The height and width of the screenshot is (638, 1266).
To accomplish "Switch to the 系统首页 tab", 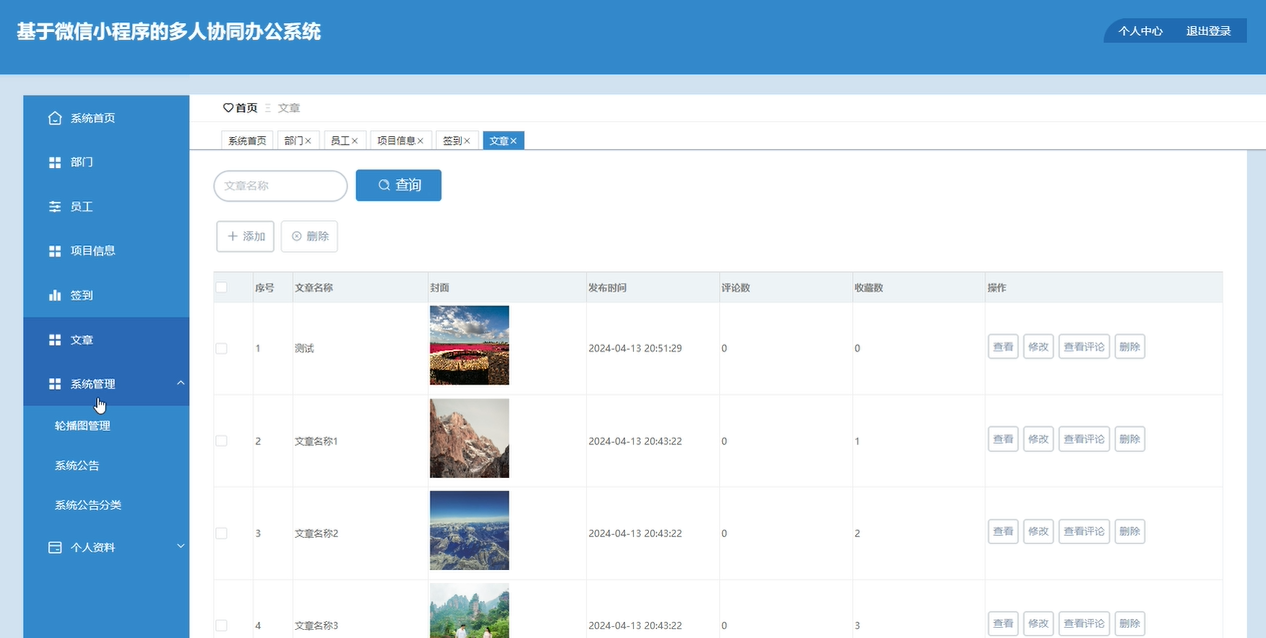I will click(247, 141).
